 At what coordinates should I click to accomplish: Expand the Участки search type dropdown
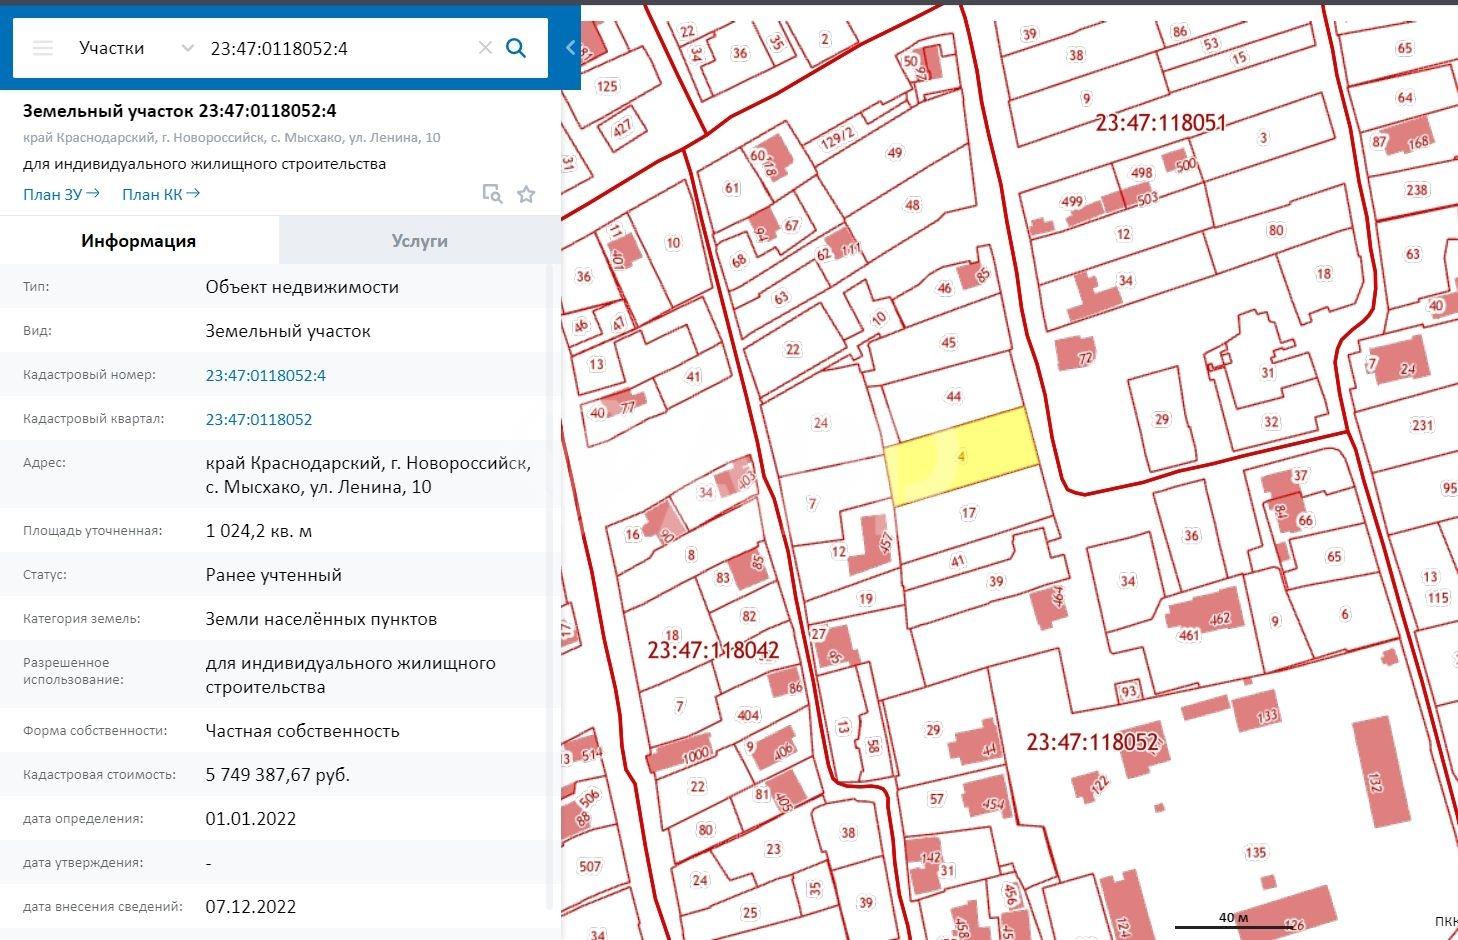pos(187,48)
